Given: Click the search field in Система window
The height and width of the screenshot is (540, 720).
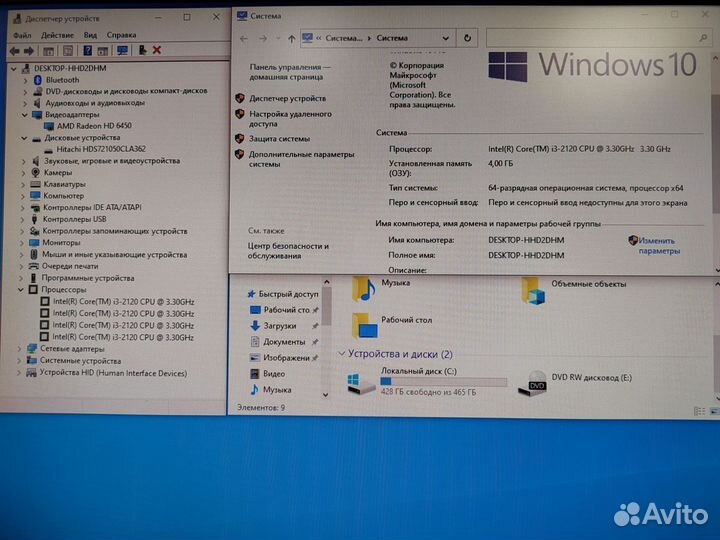Looking at the screenshot, I should 598,38.
